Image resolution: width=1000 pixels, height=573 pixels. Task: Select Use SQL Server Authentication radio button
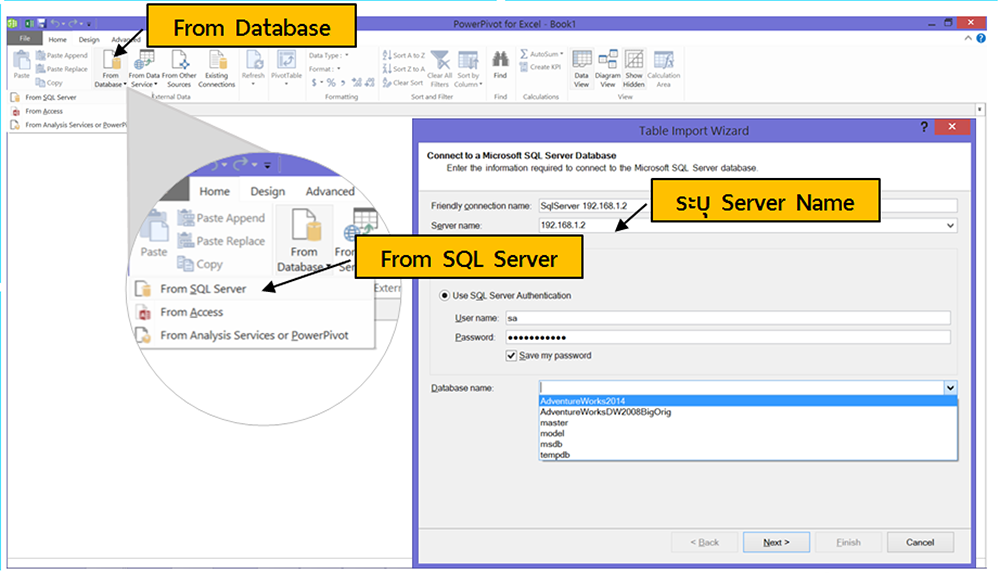click(445, 295)
